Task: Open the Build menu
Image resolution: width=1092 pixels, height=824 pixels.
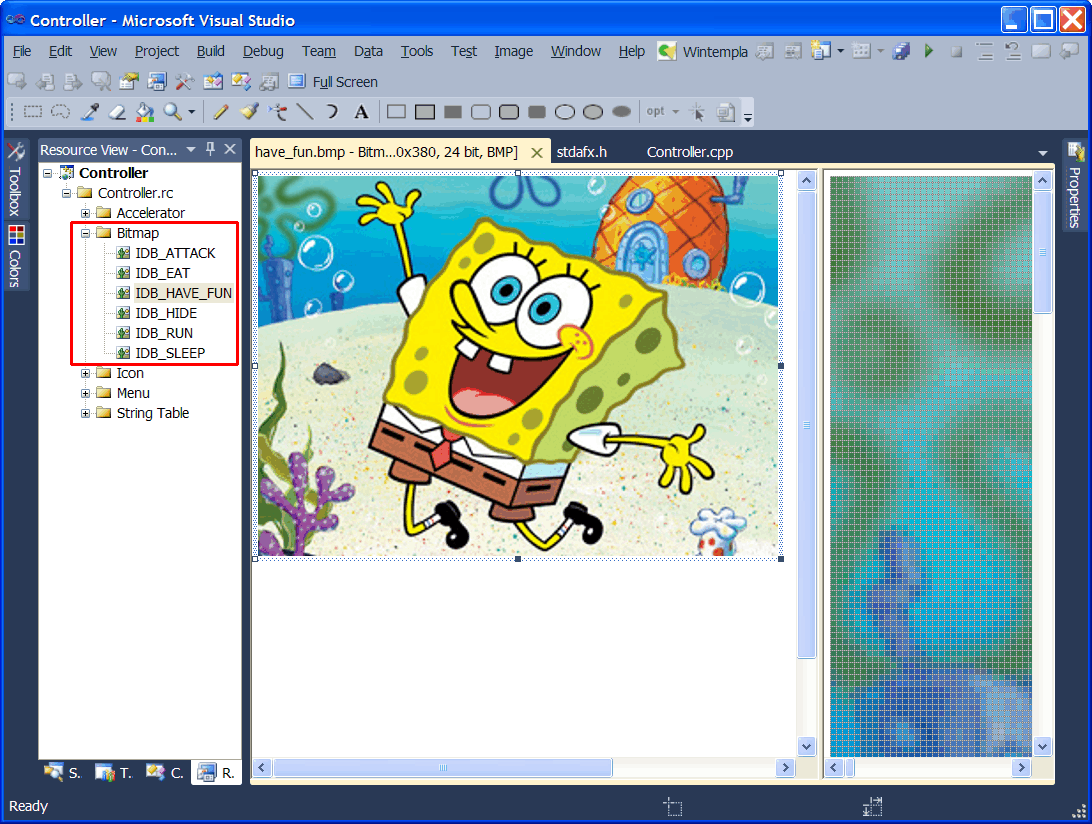Action: [210, 51]
